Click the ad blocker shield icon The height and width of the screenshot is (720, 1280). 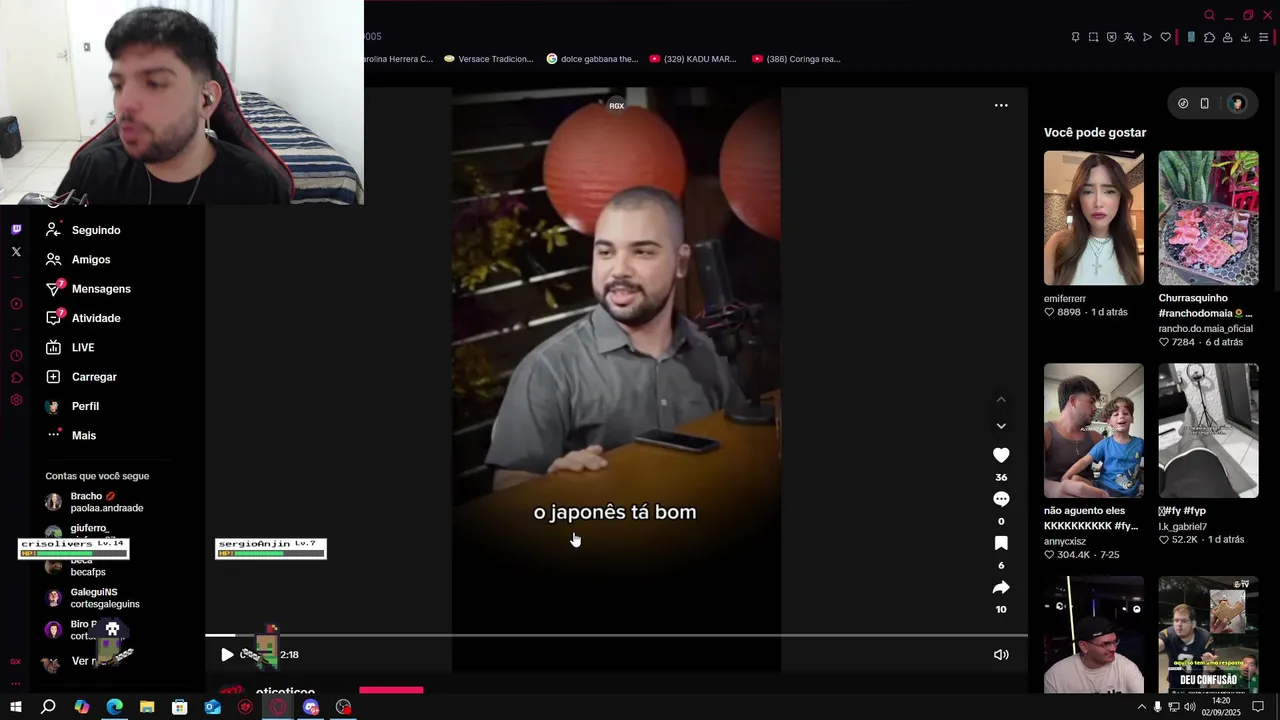pyautogui.click(x=1111, y=37)
